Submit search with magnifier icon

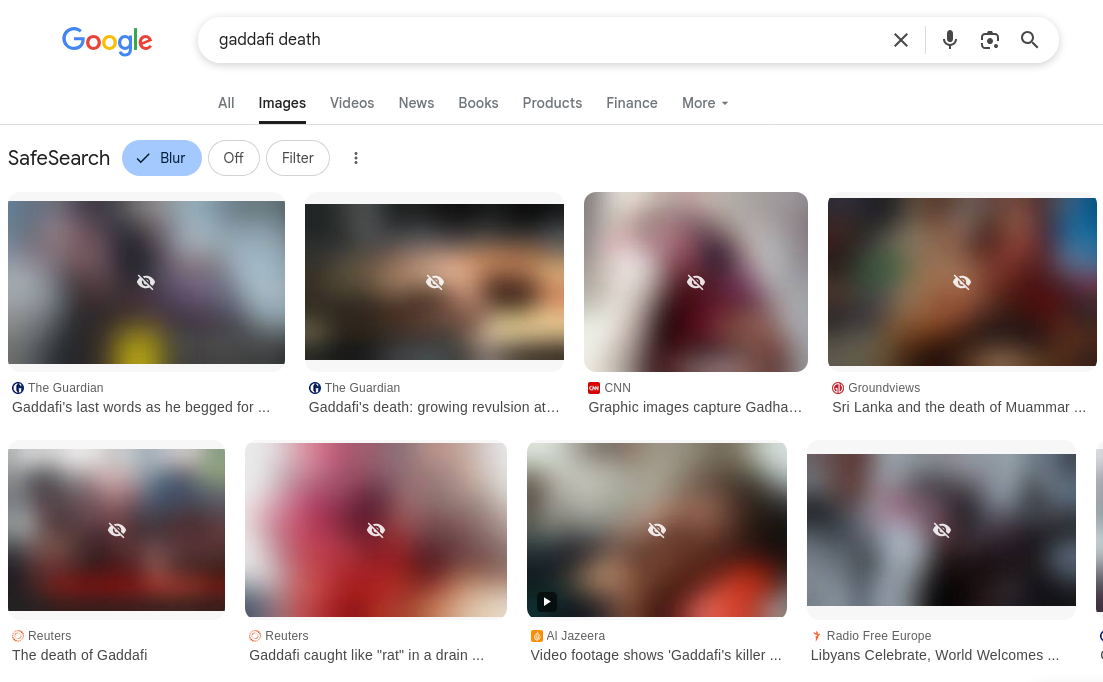1029,40
